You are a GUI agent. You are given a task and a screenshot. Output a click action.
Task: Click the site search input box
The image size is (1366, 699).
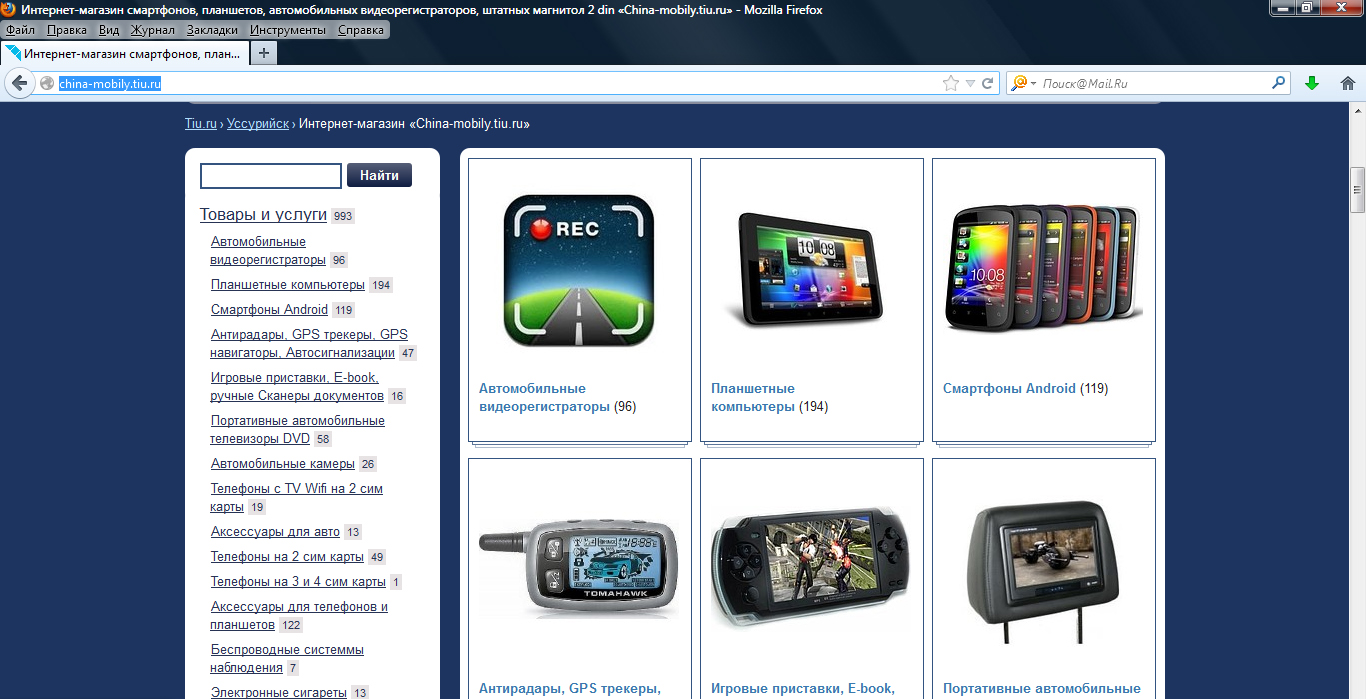coord(271,176)
